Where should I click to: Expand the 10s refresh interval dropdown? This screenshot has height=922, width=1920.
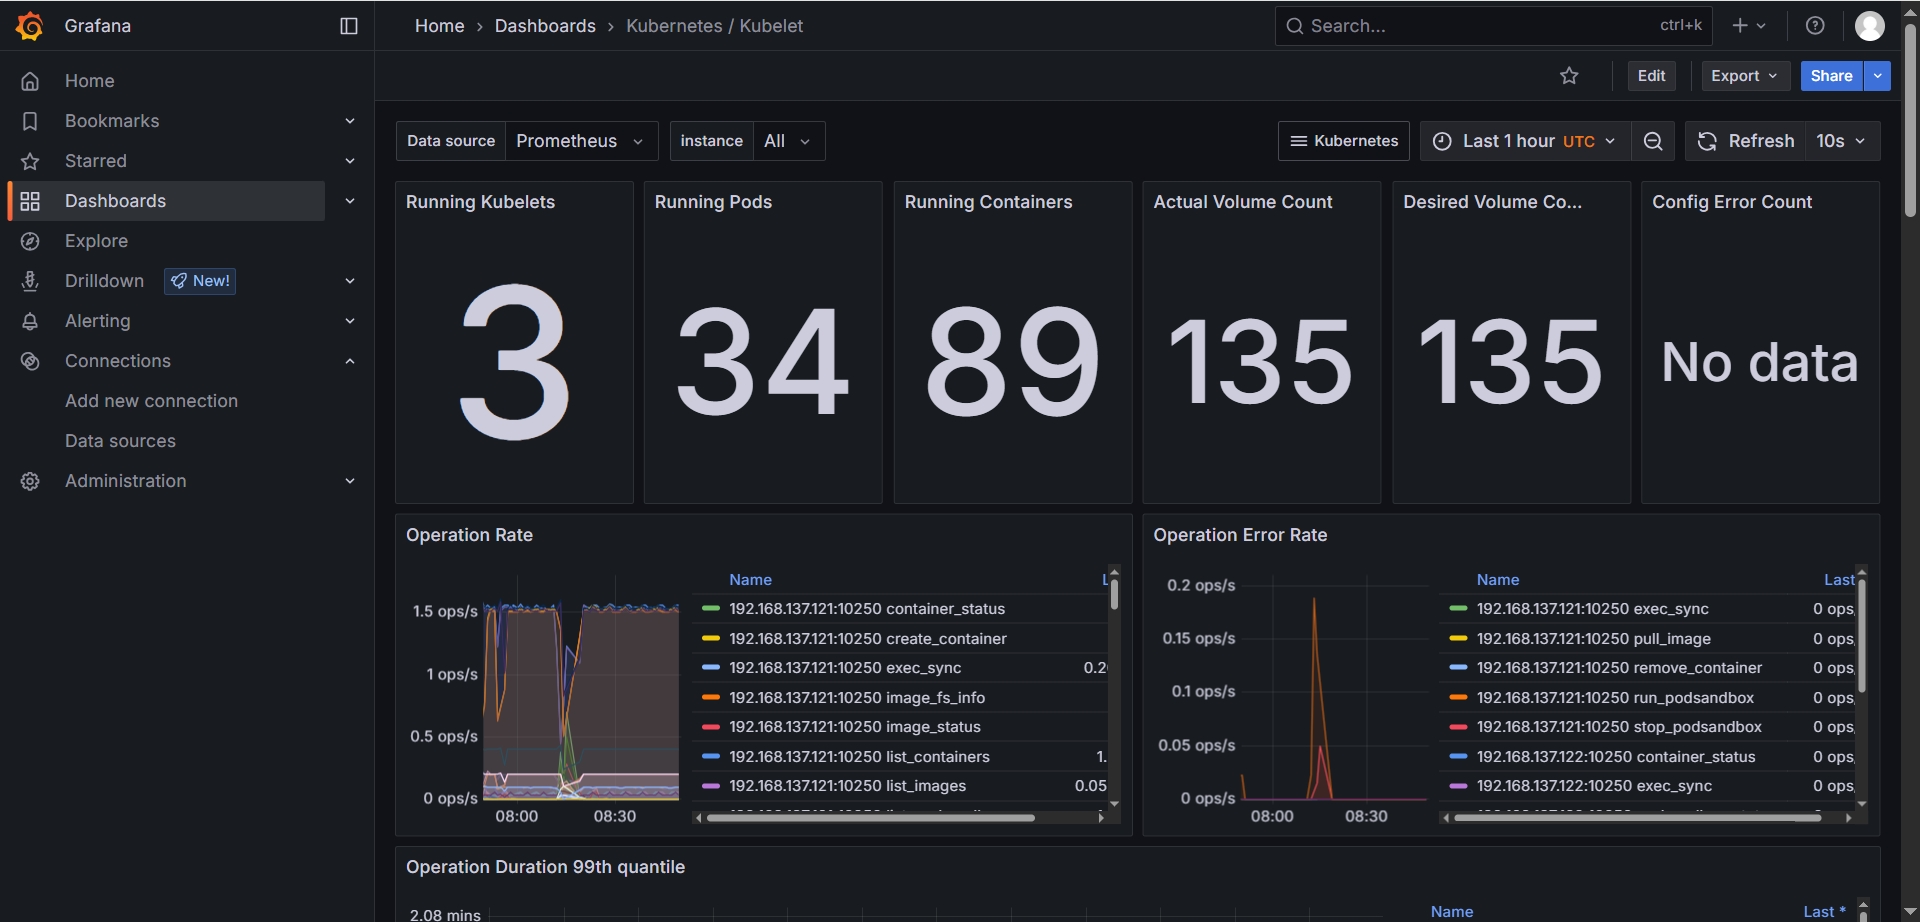click(1842, 141)
